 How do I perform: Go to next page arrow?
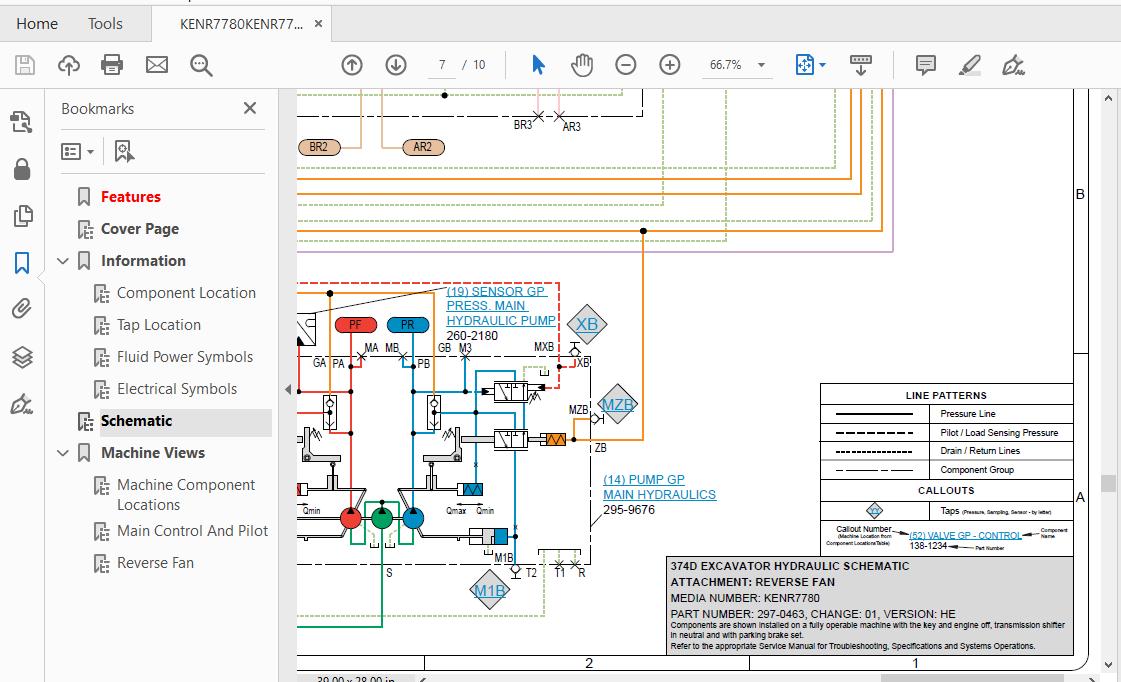396,65
